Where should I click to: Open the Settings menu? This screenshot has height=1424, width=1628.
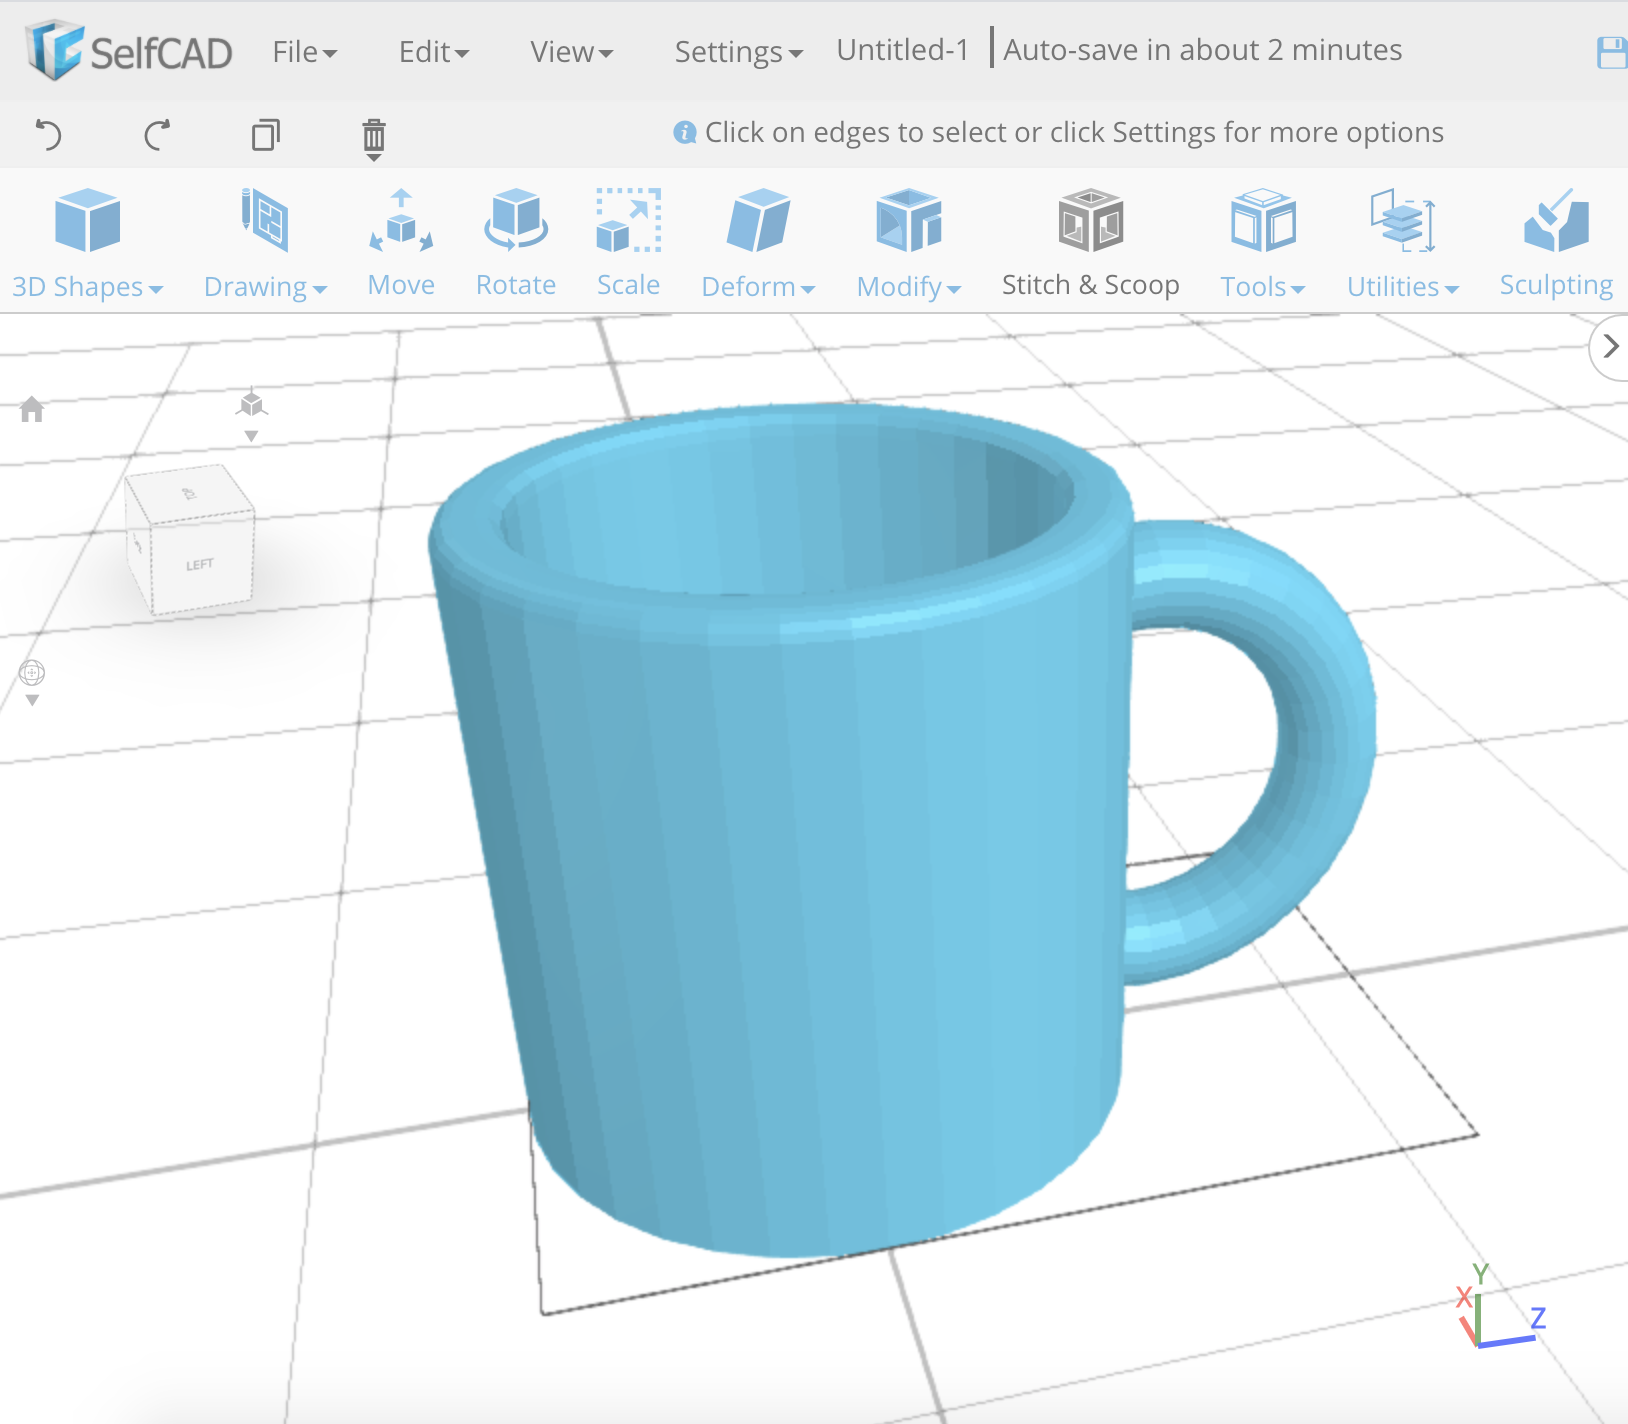[x=739, y=52]
